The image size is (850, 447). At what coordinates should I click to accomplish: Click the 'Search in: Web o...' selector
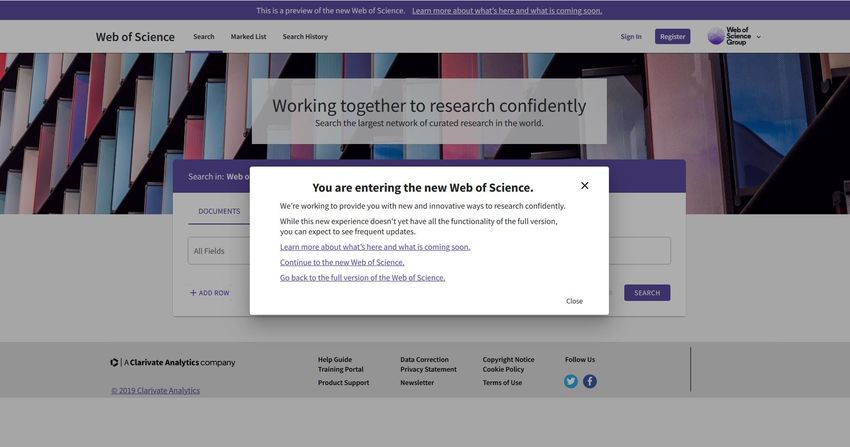(218, 177)
